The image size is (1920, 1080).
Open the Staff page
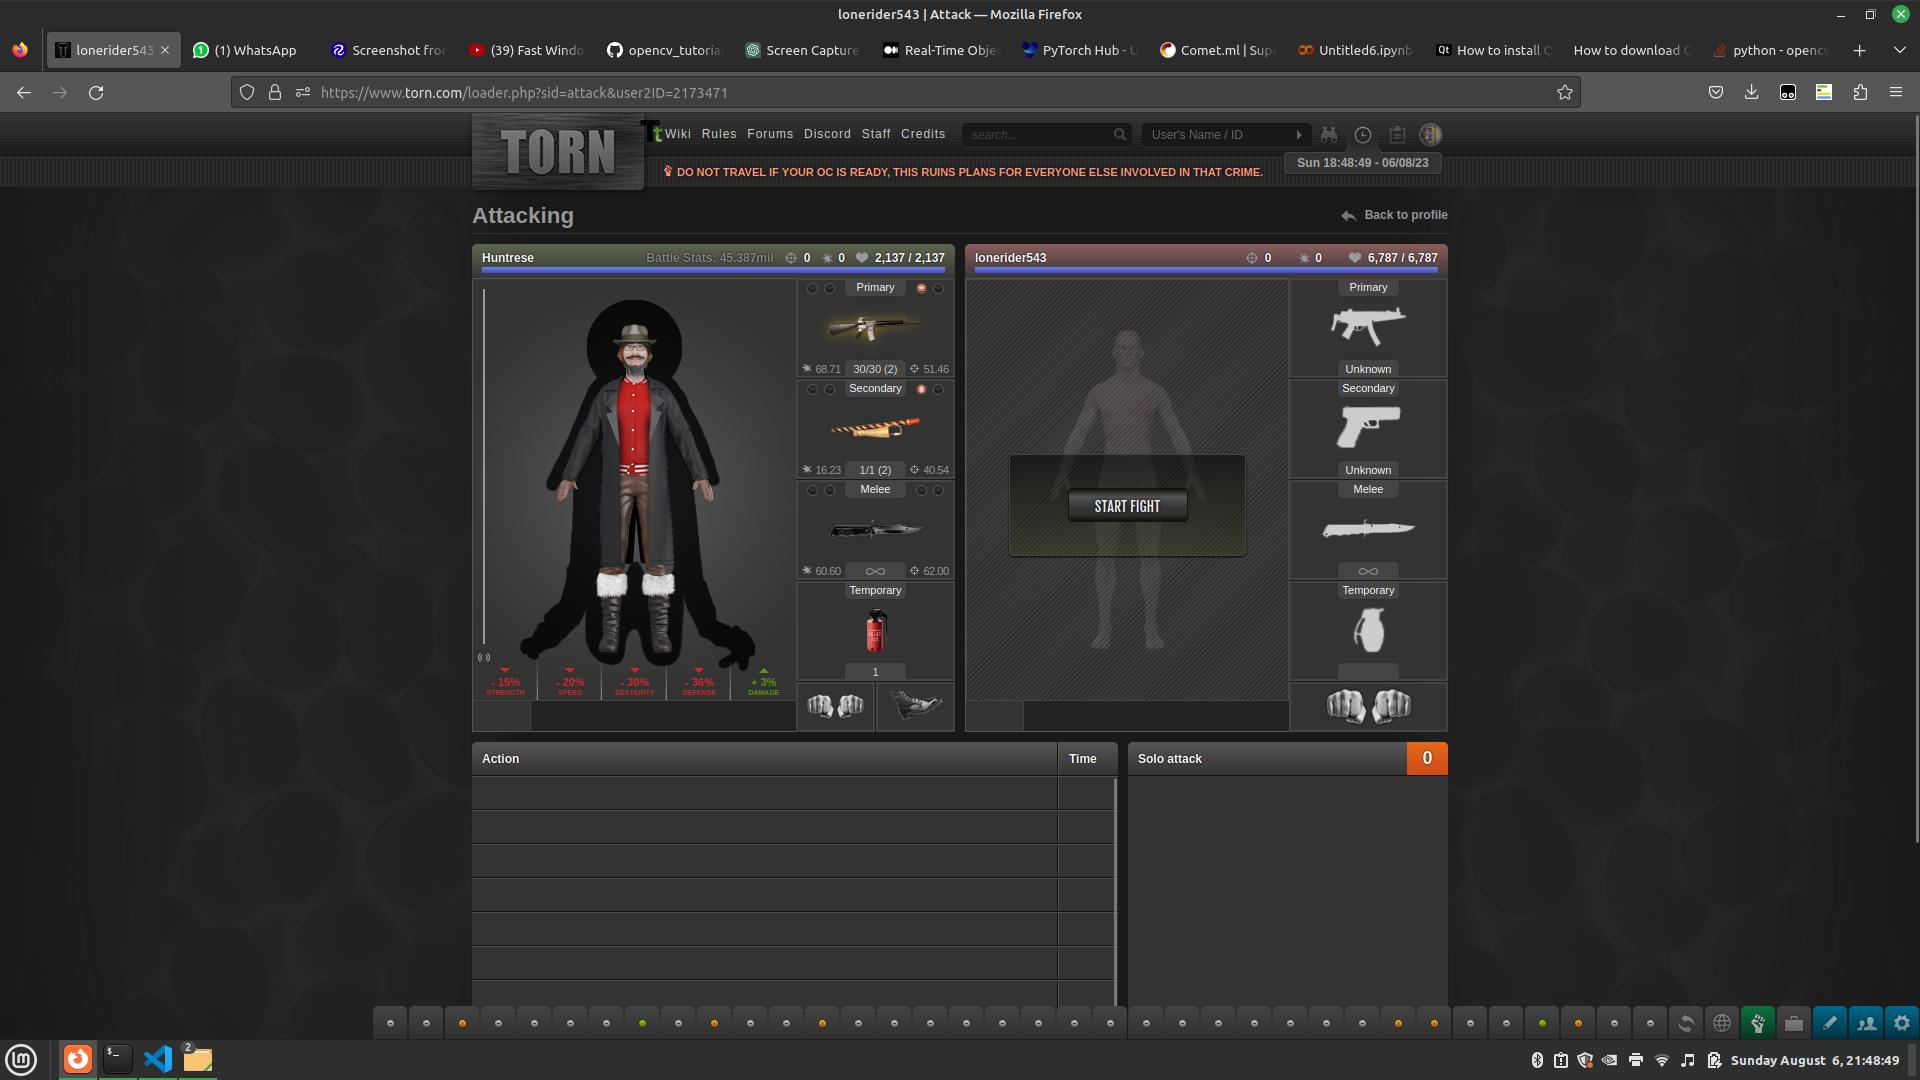pos(876,134)
